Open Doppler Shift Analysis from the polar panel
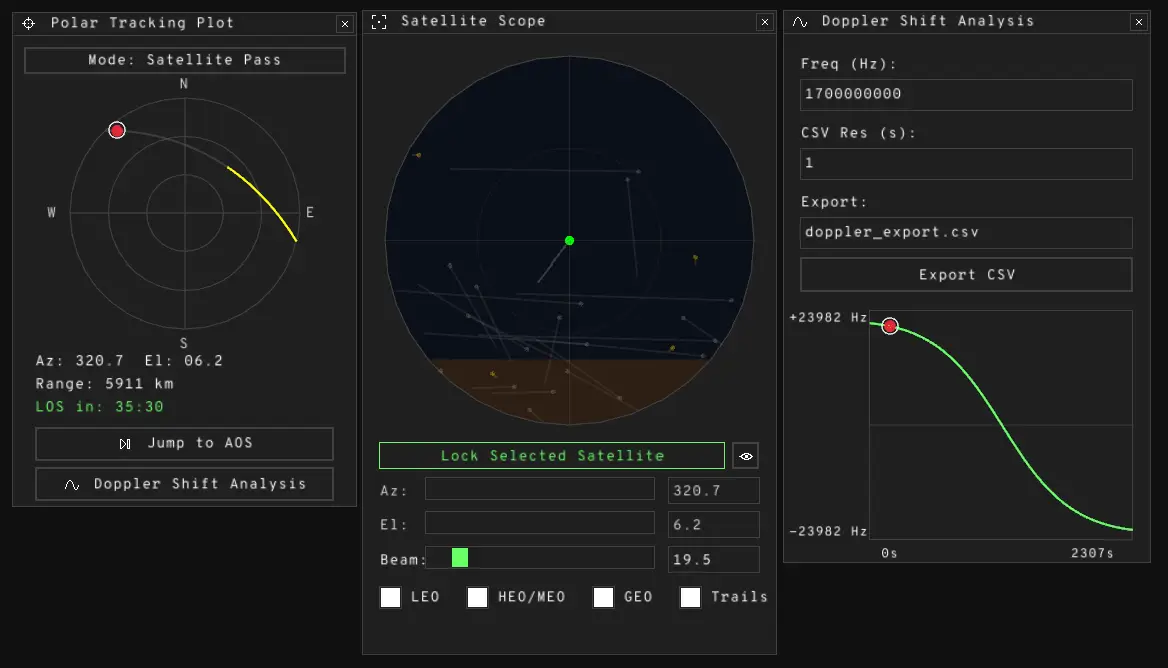This screenshot has width=1168, height=668. coord(184,484)
